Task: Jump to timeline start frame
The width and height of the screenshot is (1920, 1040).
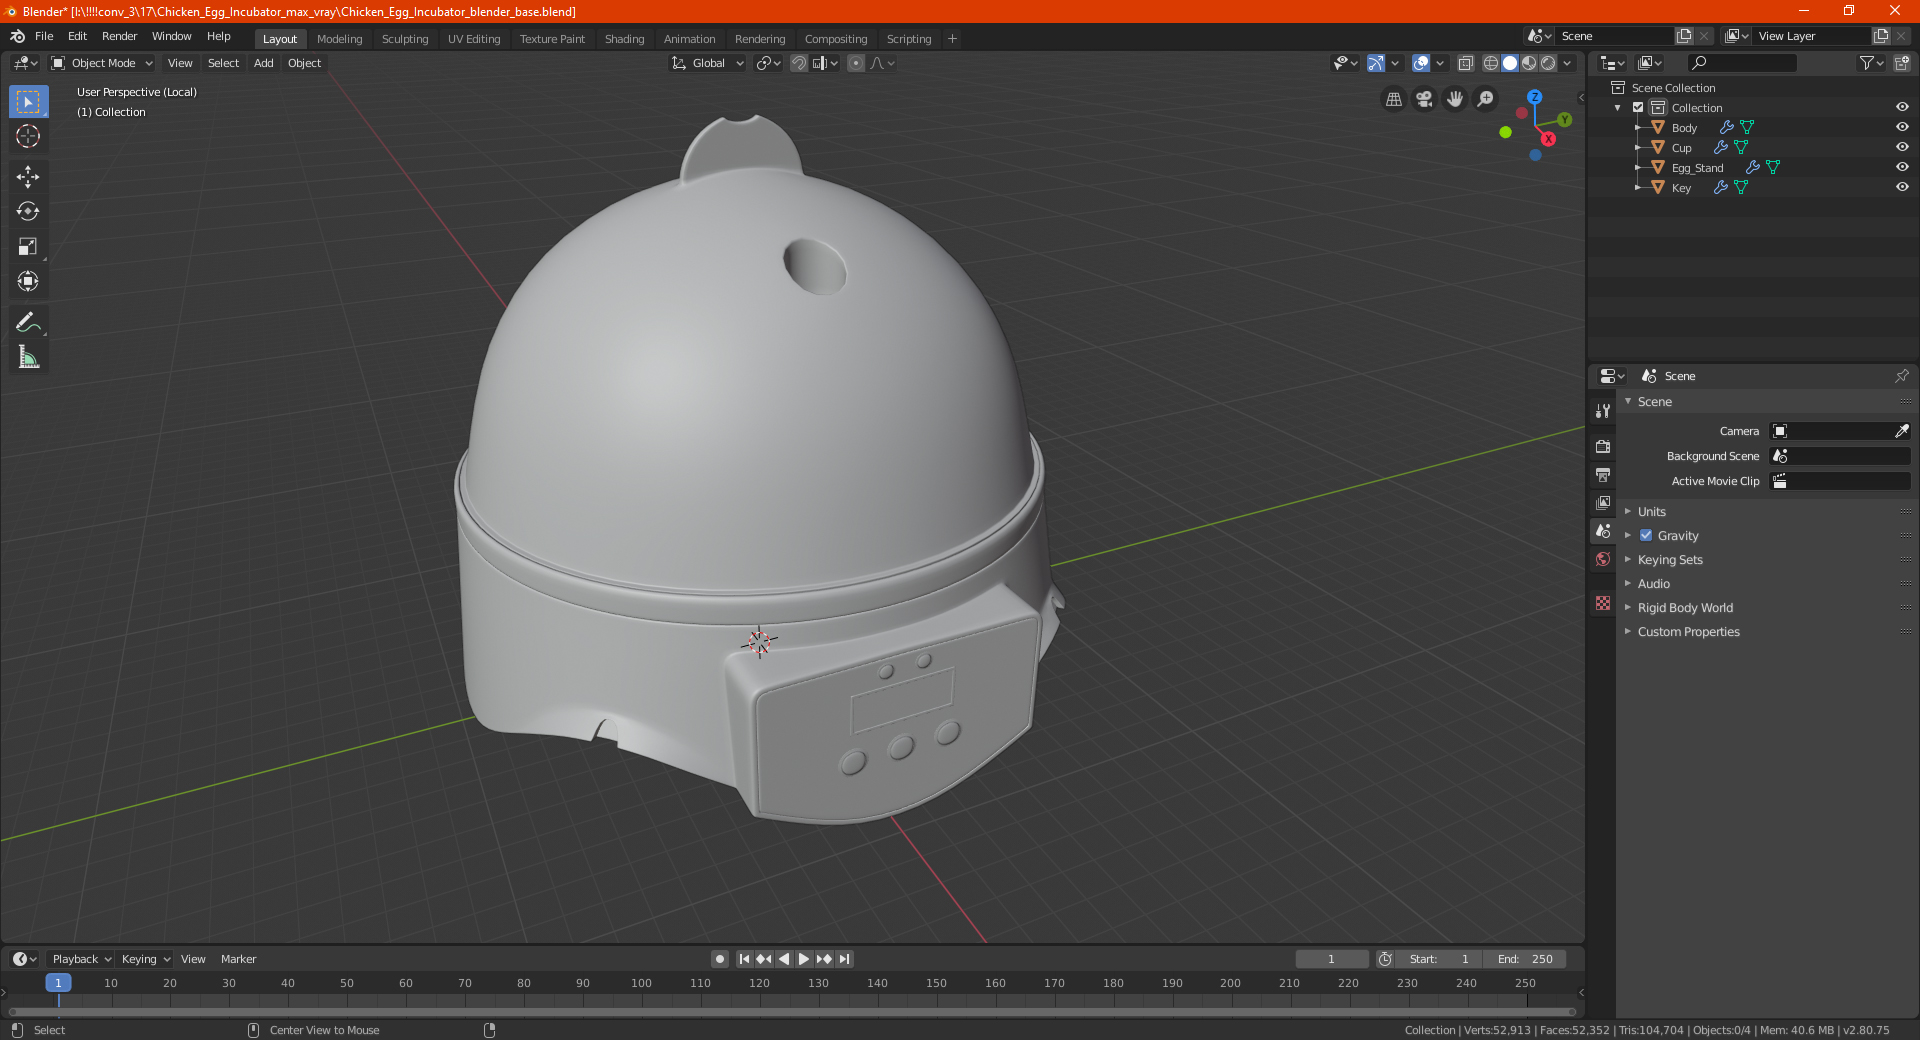Action: click(x=744, y=959)
